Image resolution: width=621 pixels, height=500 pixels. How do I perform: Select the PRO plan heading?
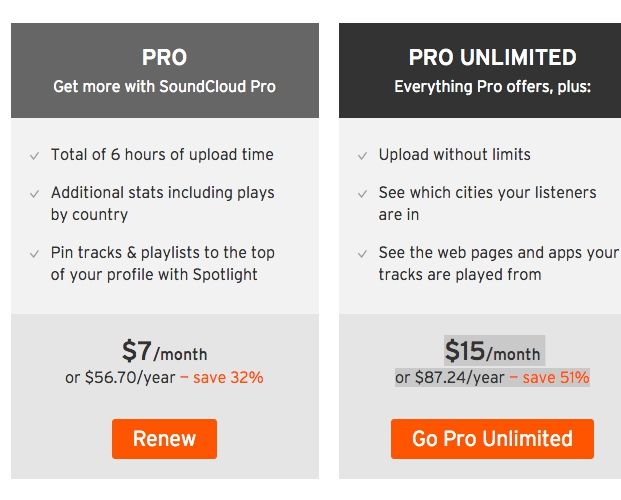[x=164, y=57]
